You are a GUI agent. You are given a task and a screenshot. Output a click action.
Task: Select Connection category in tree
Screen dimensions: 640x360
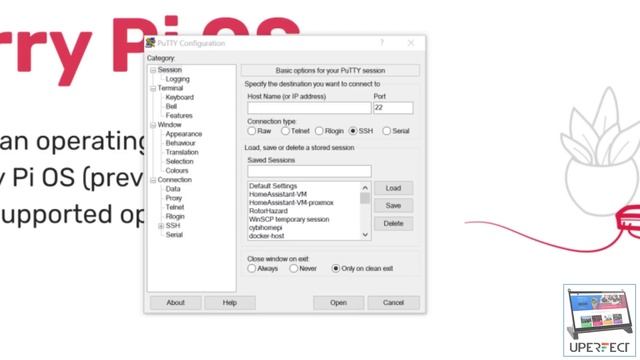tap(175, 180)
